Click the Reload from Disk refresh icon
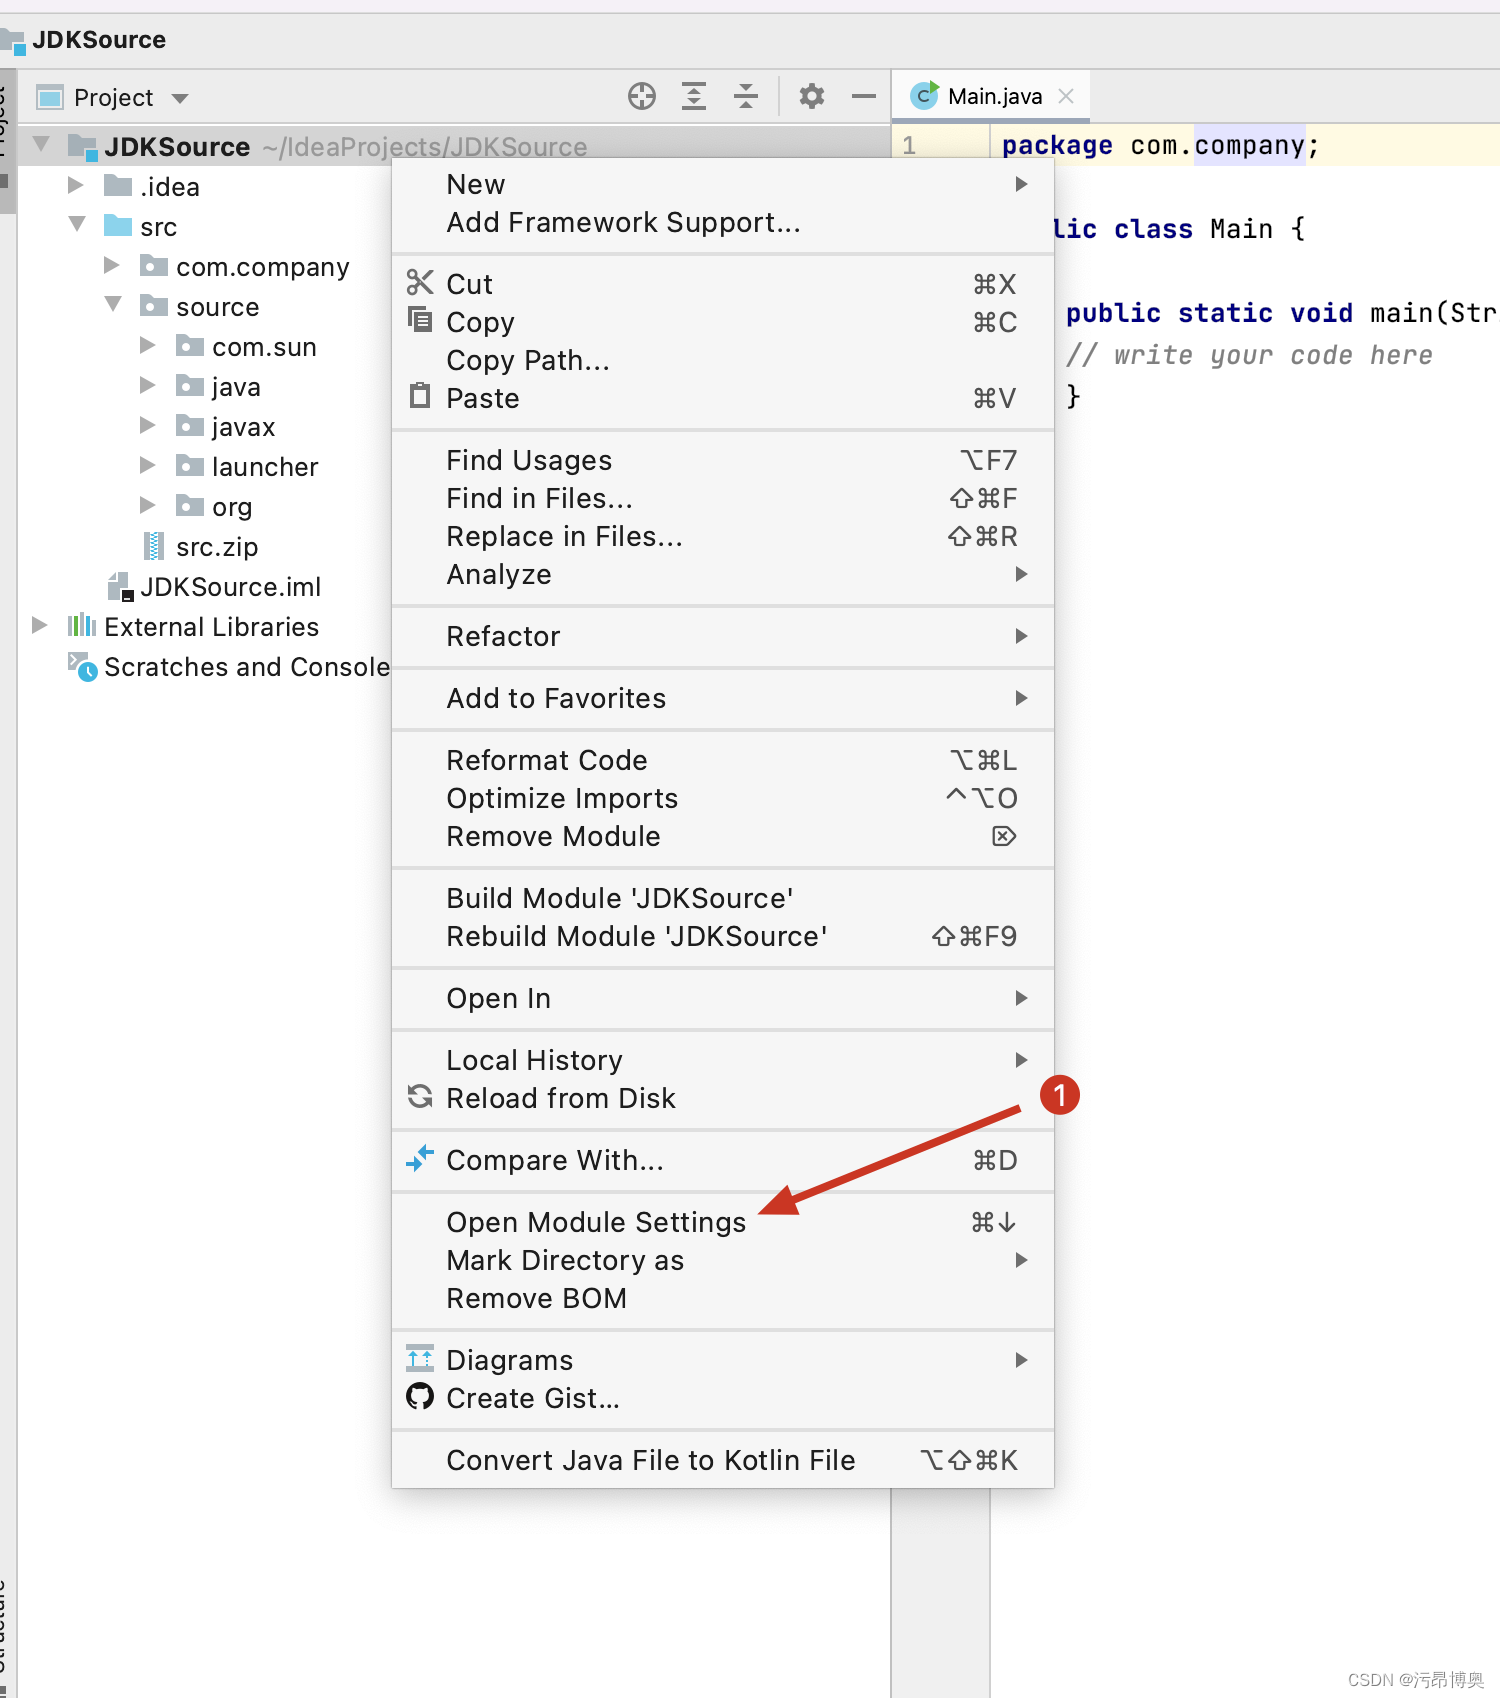Image resolution: width=1500 pixels, height=1698 pixels. click(420, 1097)
